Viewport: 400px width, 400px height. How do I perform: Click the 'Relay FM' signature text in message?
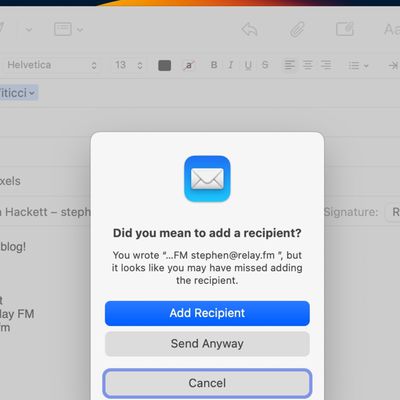[17, 314]
